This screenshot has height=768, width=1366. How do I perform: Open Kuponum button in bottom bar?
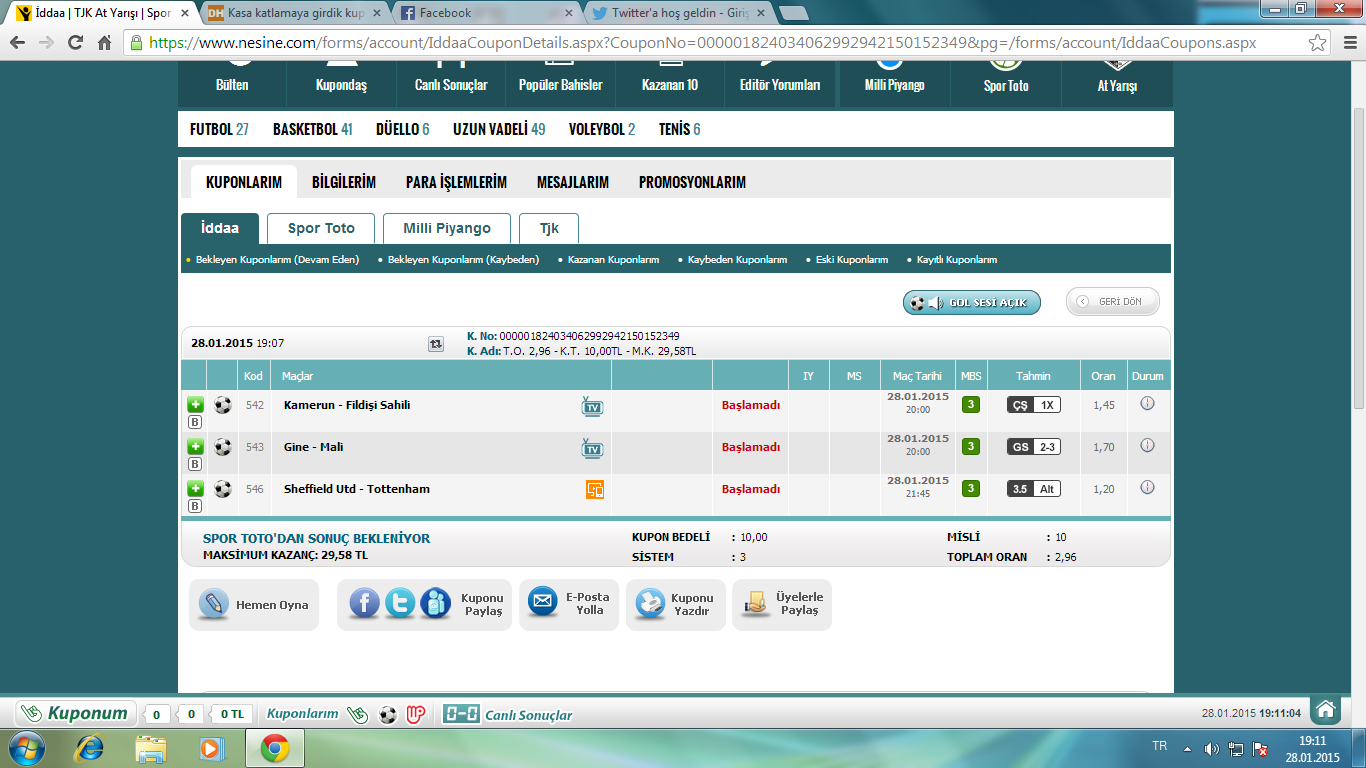point(76,713)
